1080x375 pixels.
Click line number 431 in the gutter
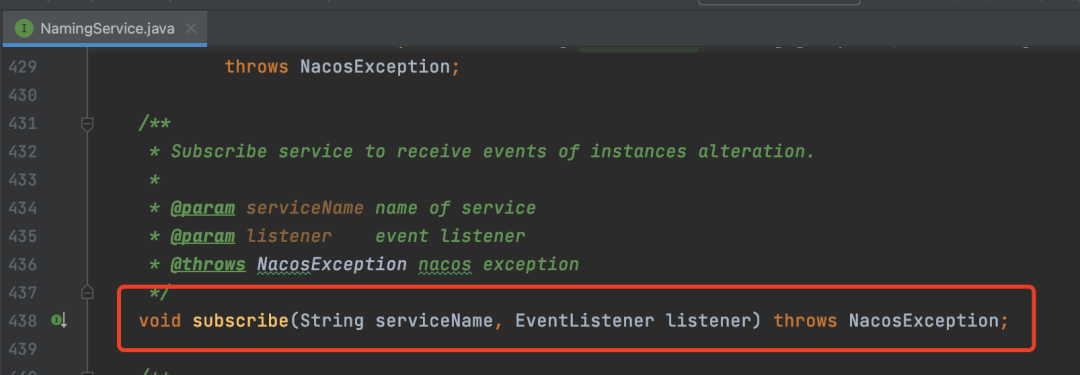pyautogui.click(x=23, y=124)
